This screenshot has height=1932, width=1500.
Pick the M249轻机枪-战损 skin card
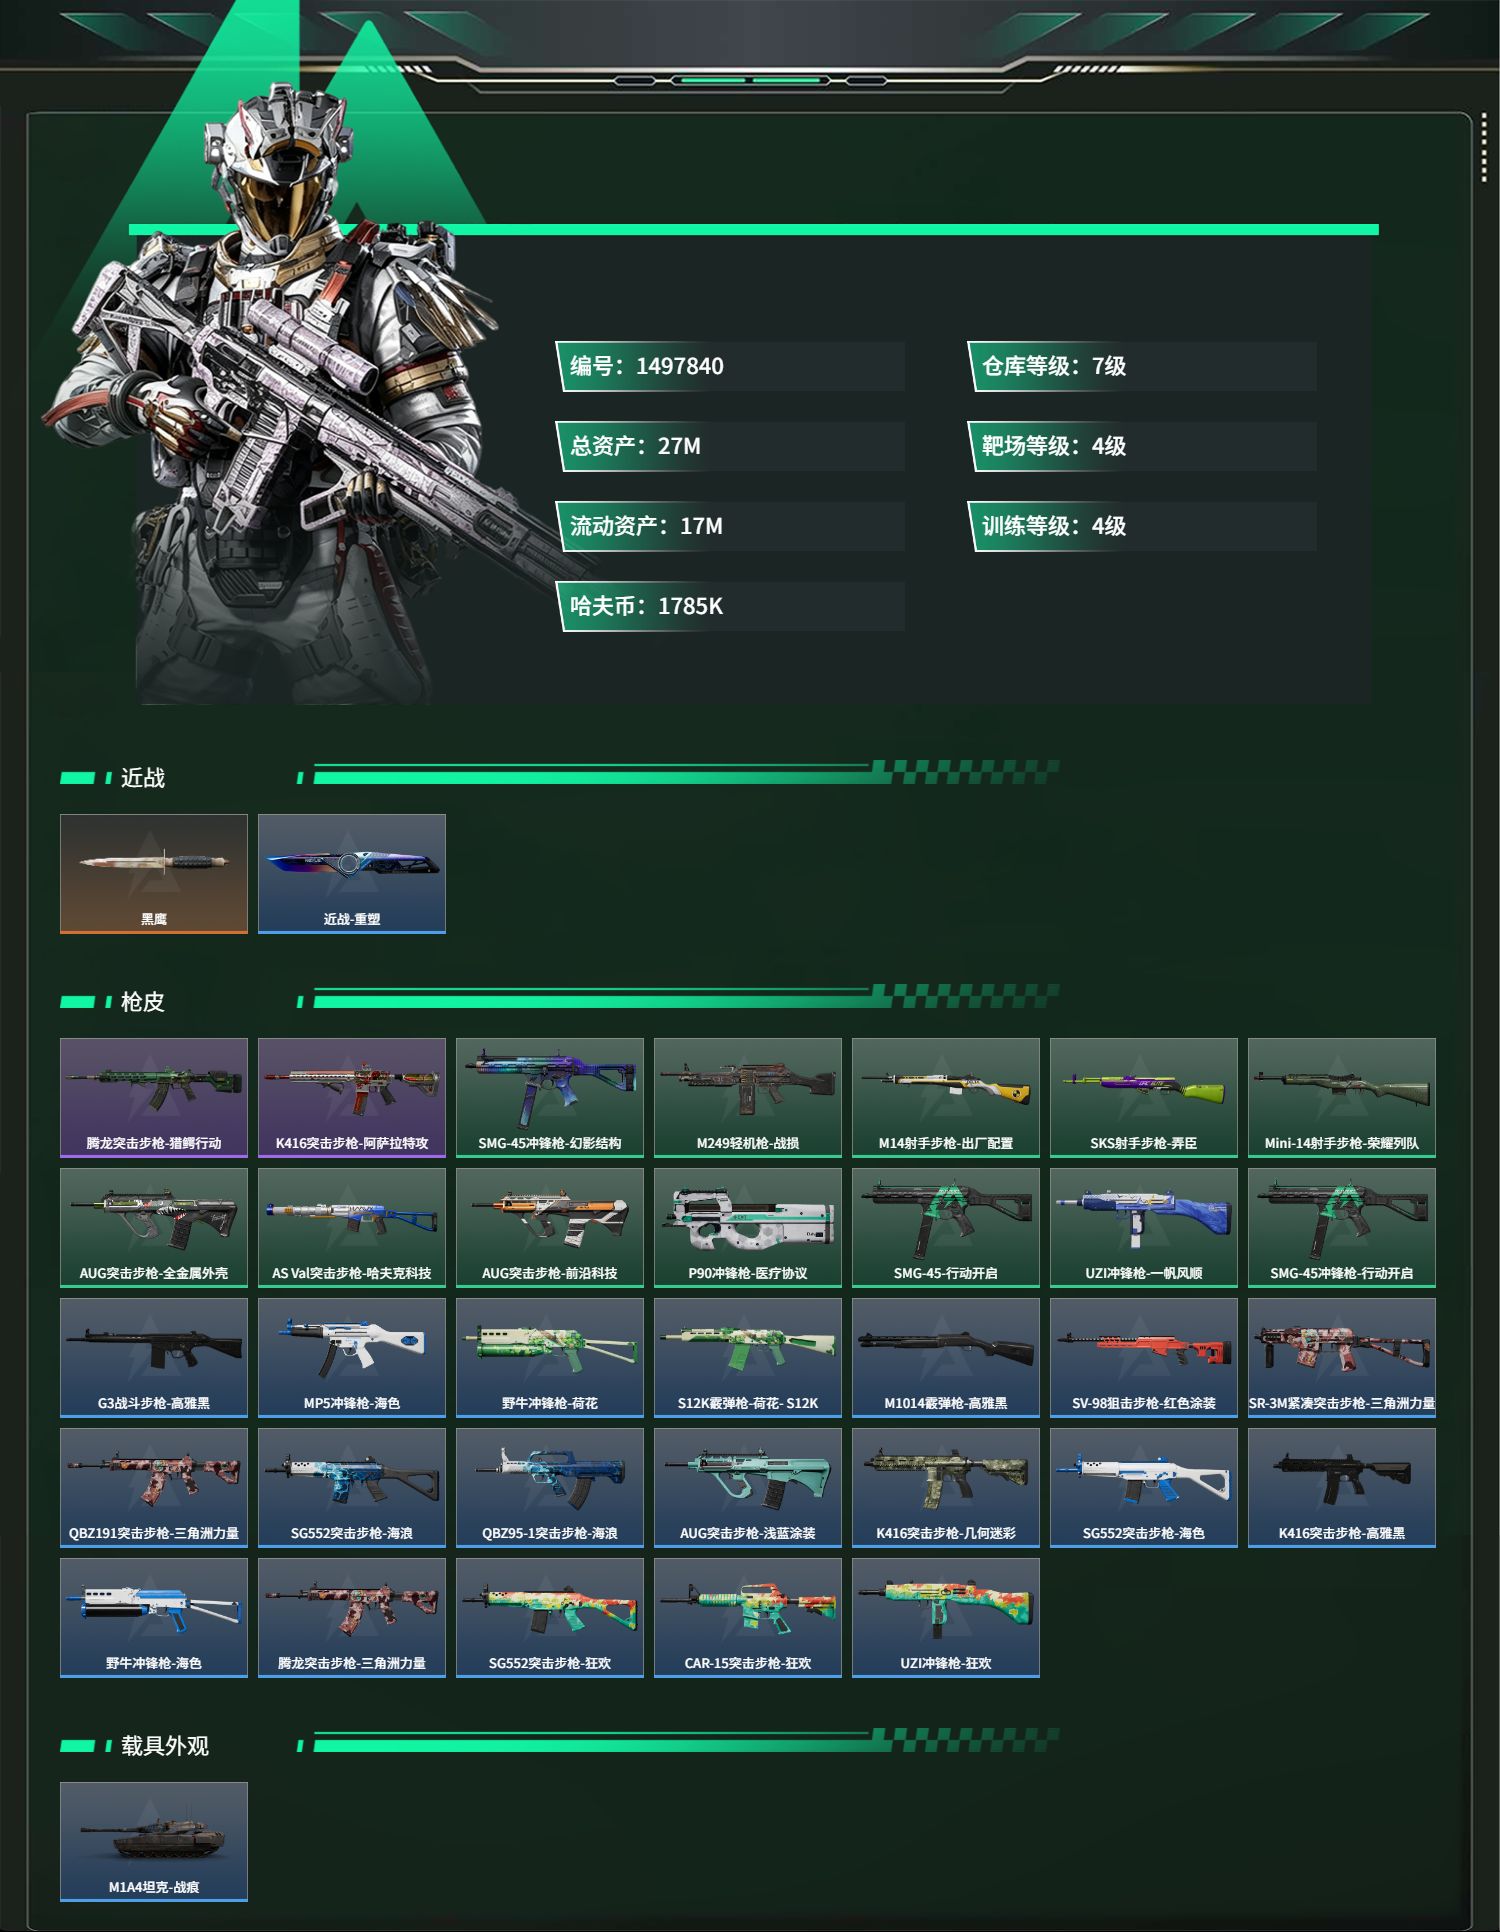coord(748,1098)
